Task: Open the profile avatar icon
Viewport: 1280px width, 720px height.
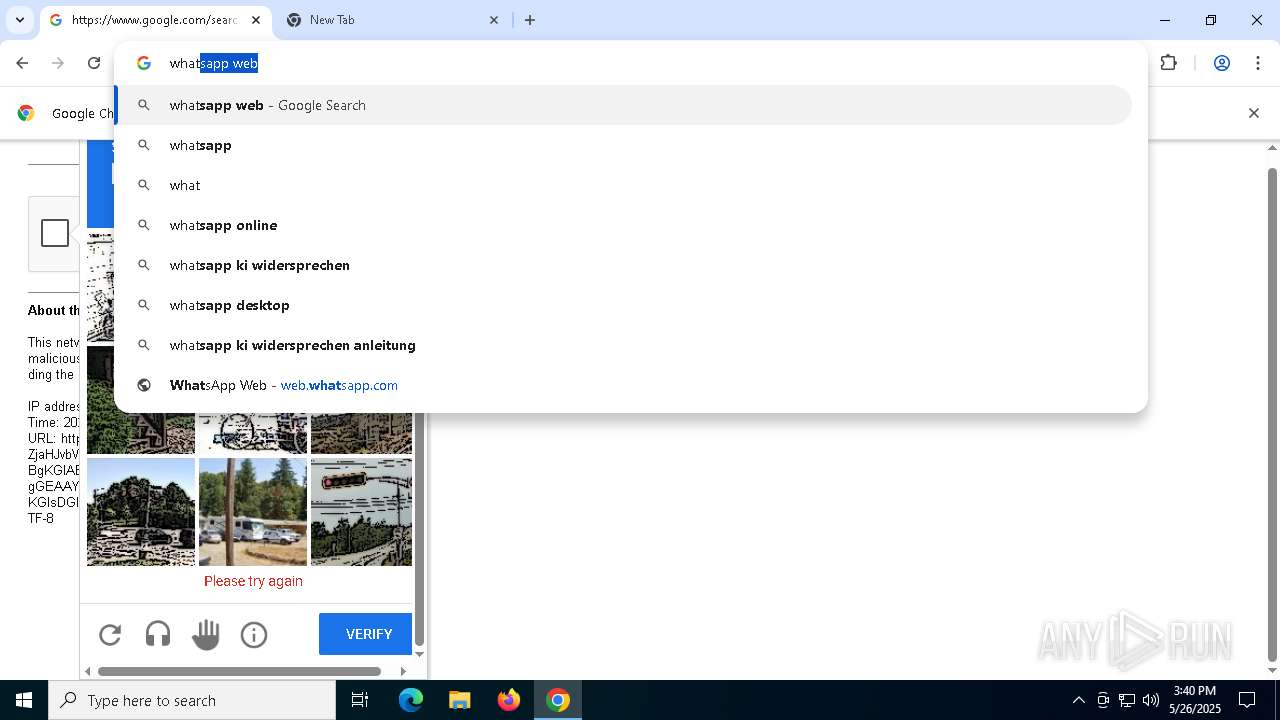Action: click(1221, 63)
